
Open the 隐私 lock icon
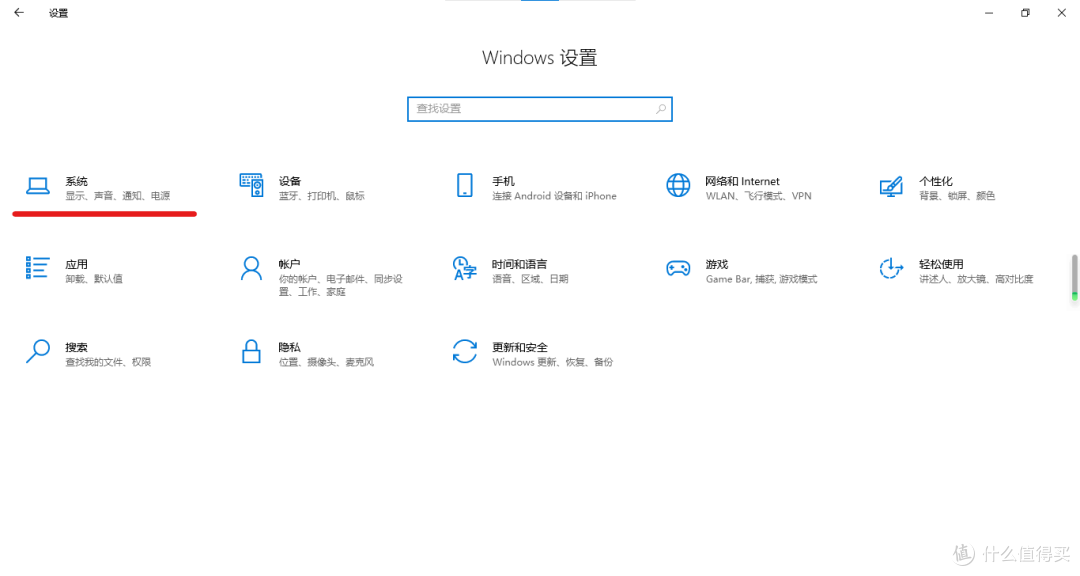click(x=251, y=351)
